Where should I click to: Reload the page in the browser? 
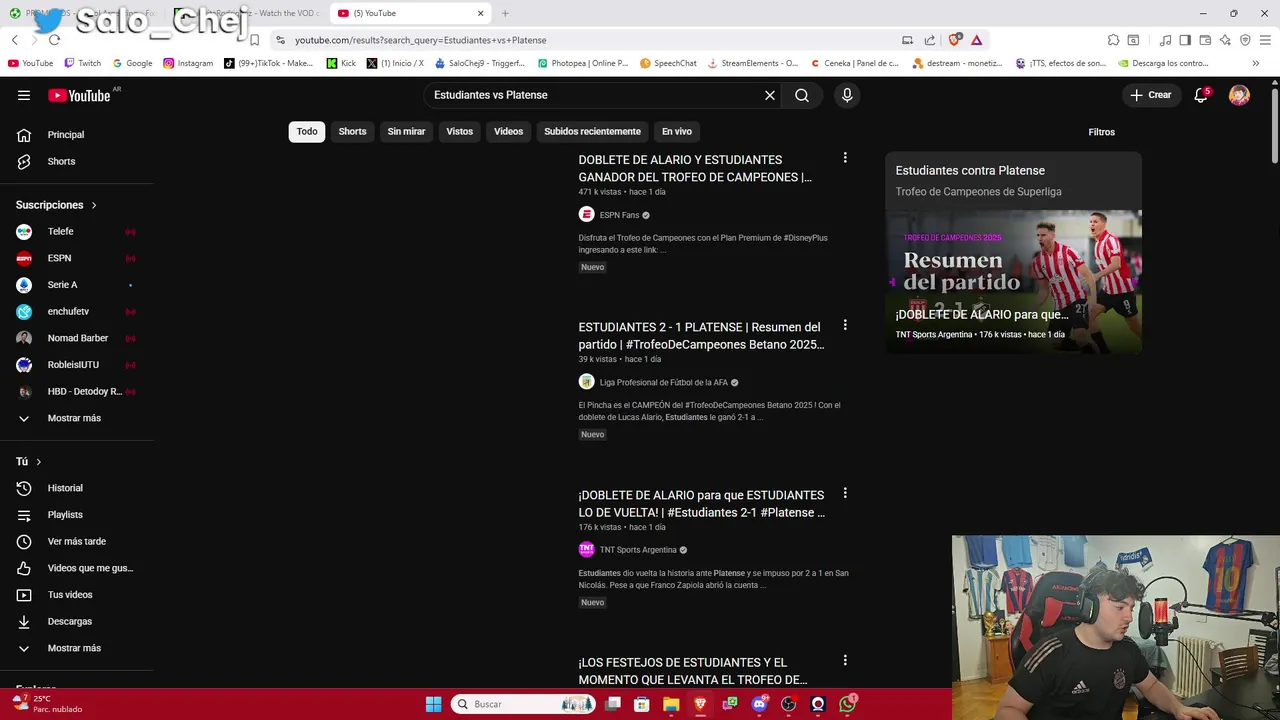click(54, 40)
